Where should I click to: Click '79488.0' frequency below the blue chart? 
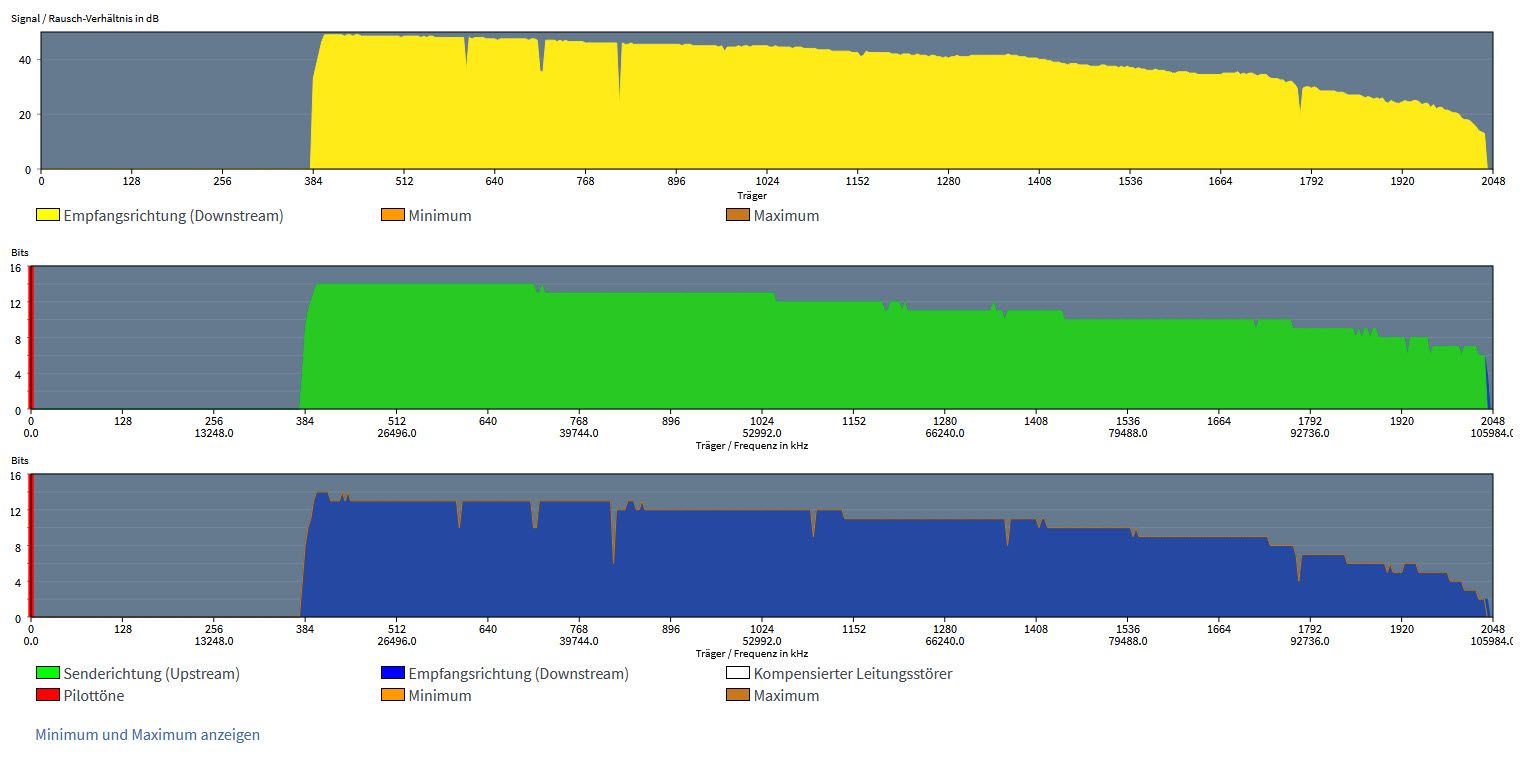1128,642
